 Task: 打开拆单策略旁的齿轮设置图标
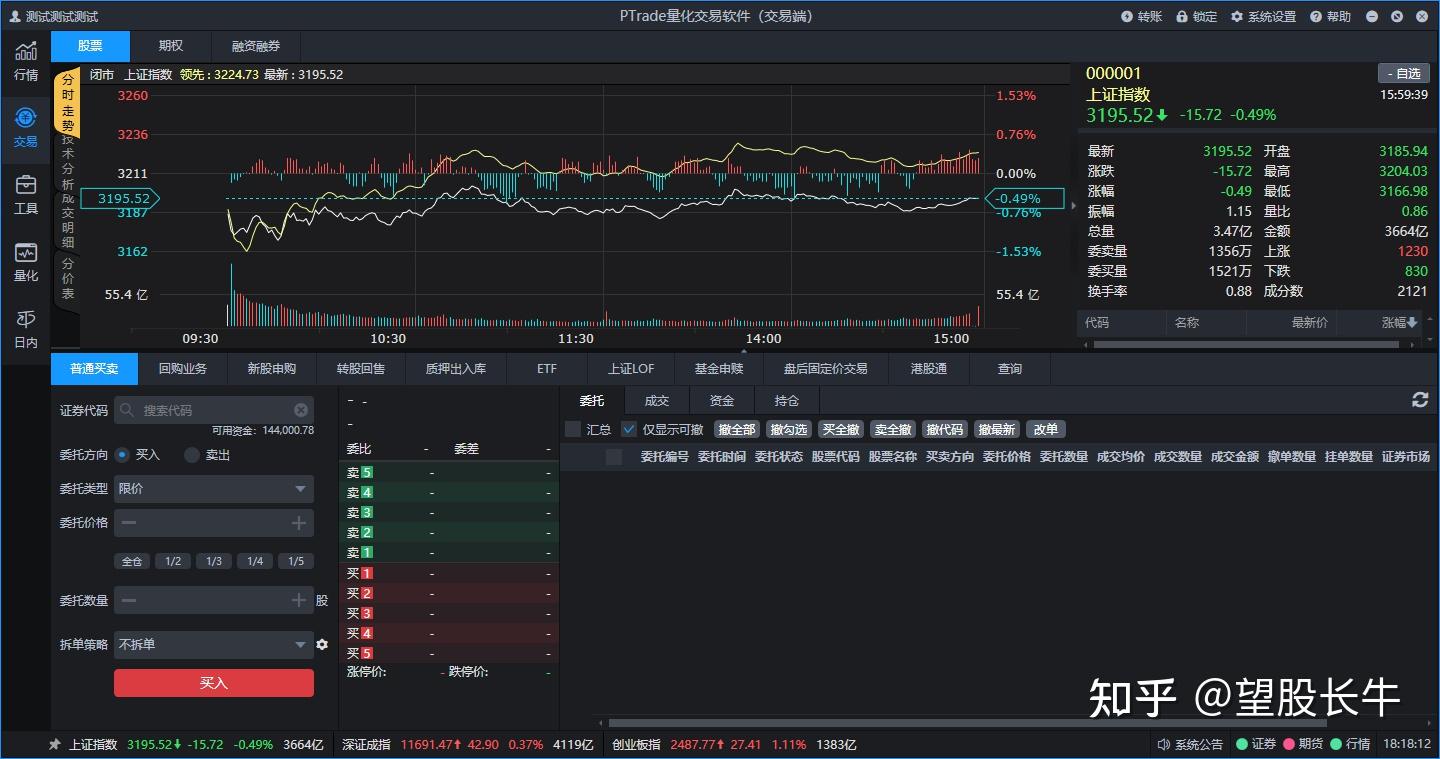pos(322,645)
